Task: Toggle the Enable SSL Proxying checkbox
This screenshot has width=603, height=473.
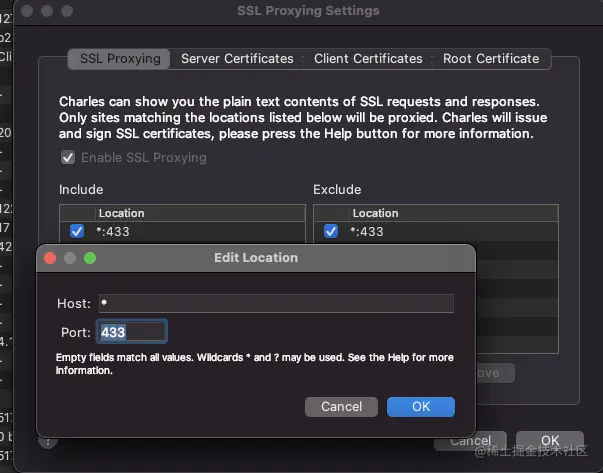Action: point(68,158)
